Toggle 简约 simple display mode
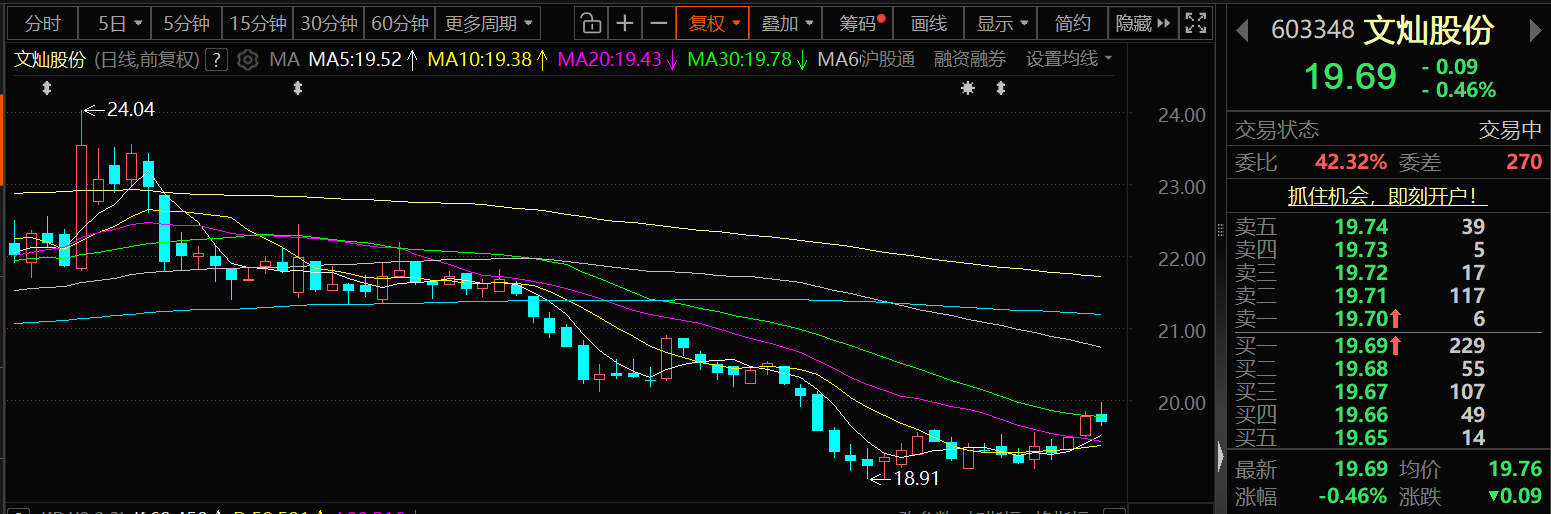The width and height of the screenshot is (1551, 514). click(x=1072, y=23)
